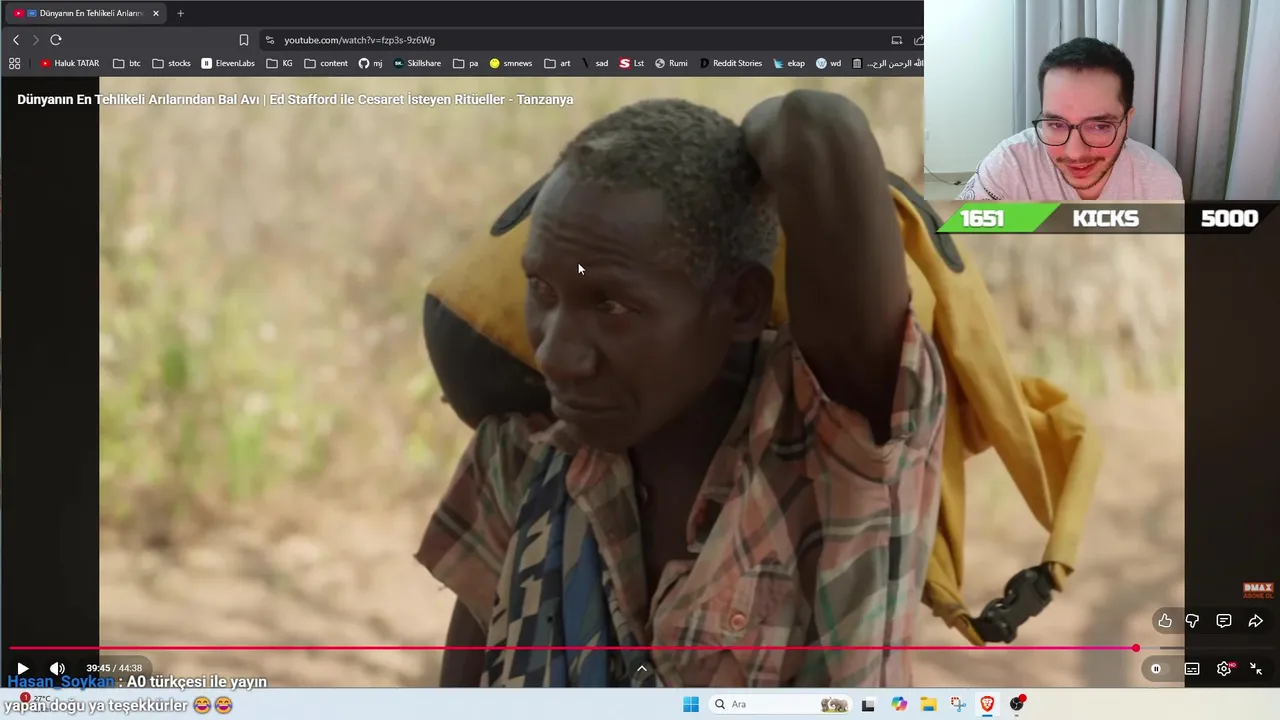Reload the current browser page

point(56,40)
